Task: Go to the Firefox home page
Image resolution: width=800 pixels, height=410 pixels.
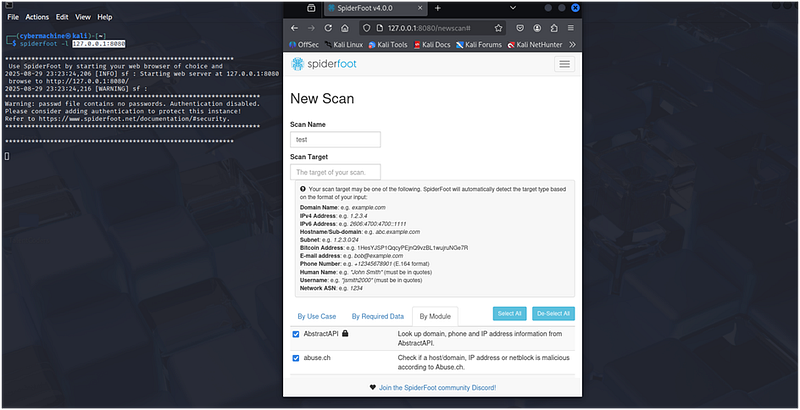Action: pyautogui.click(x=345, y=28)
